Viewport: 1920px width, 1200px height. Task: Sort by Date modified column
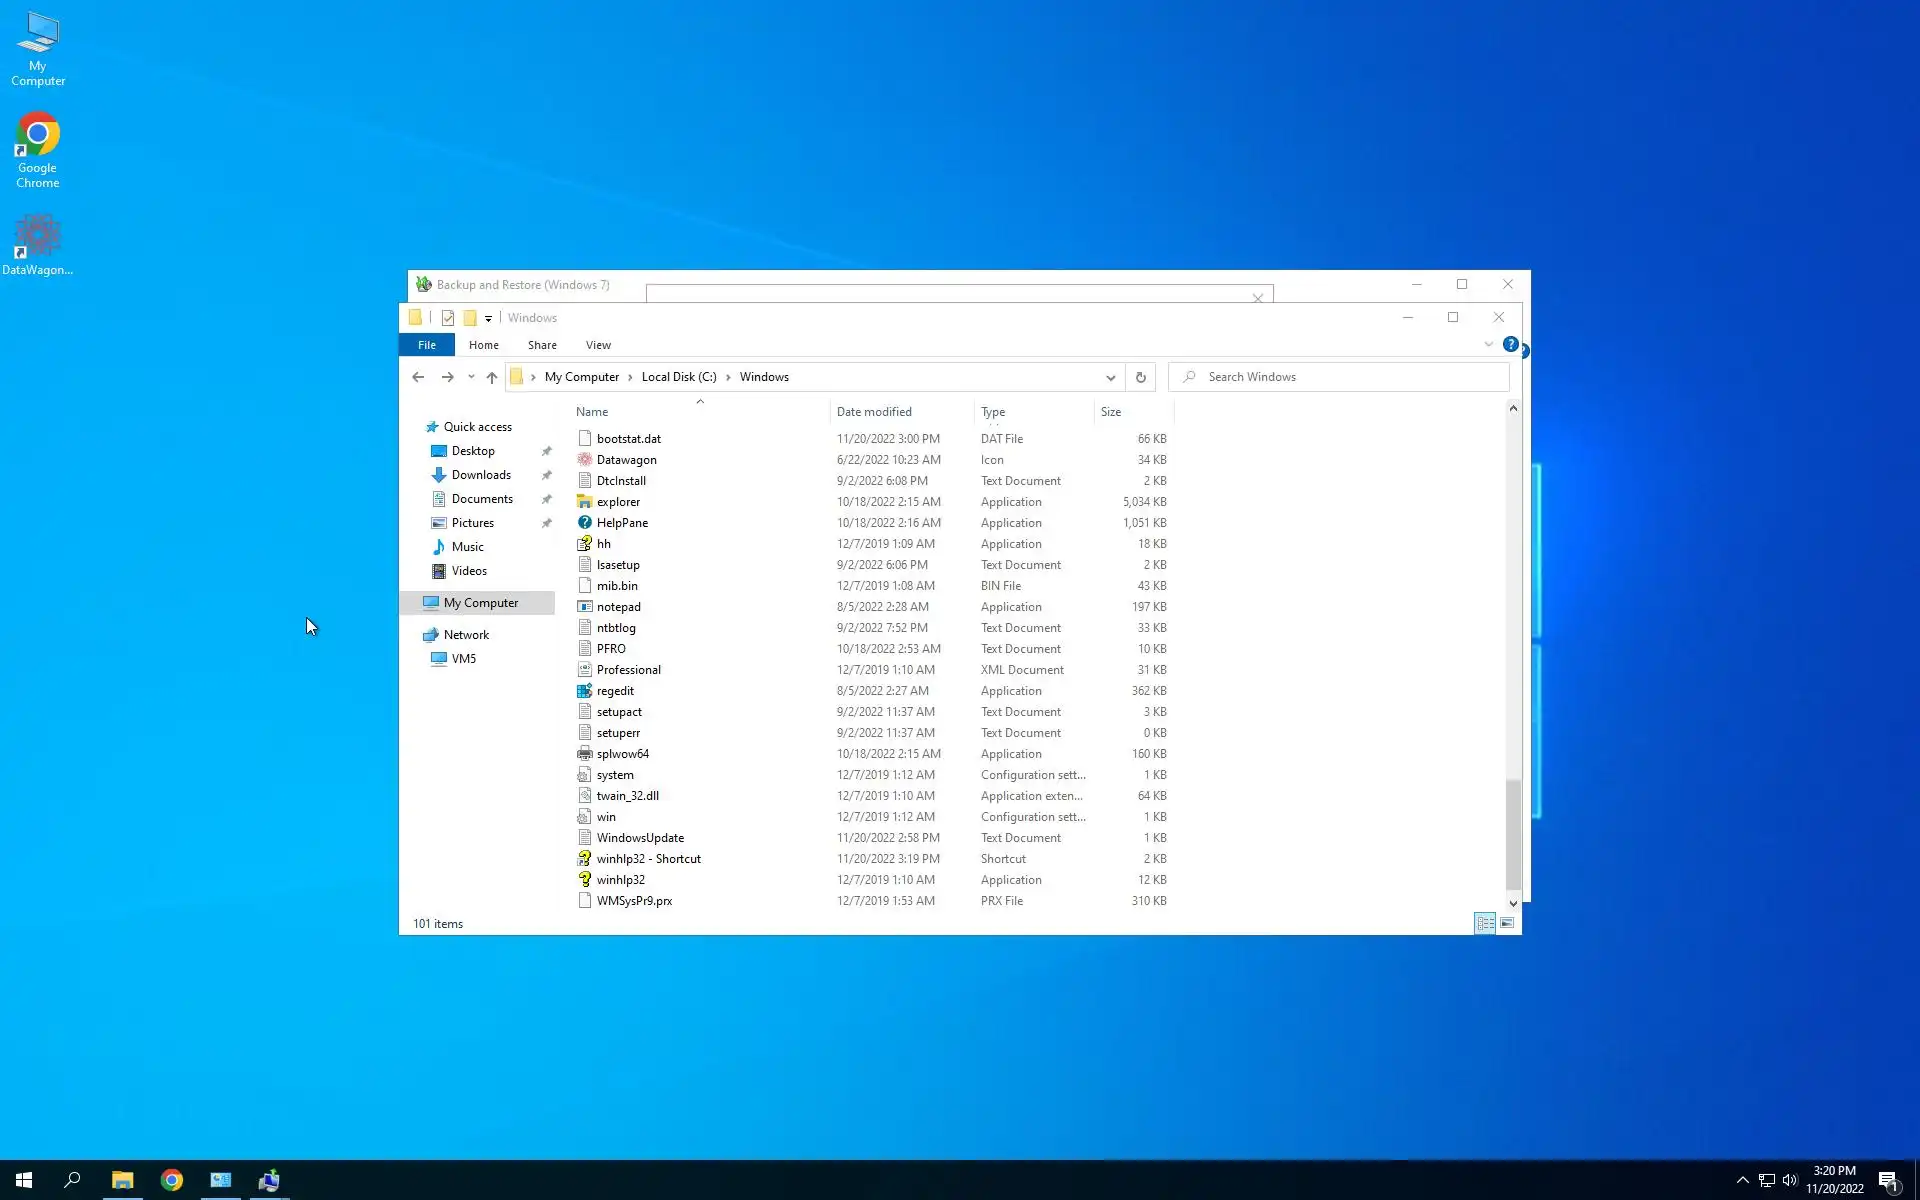(874, 412)
